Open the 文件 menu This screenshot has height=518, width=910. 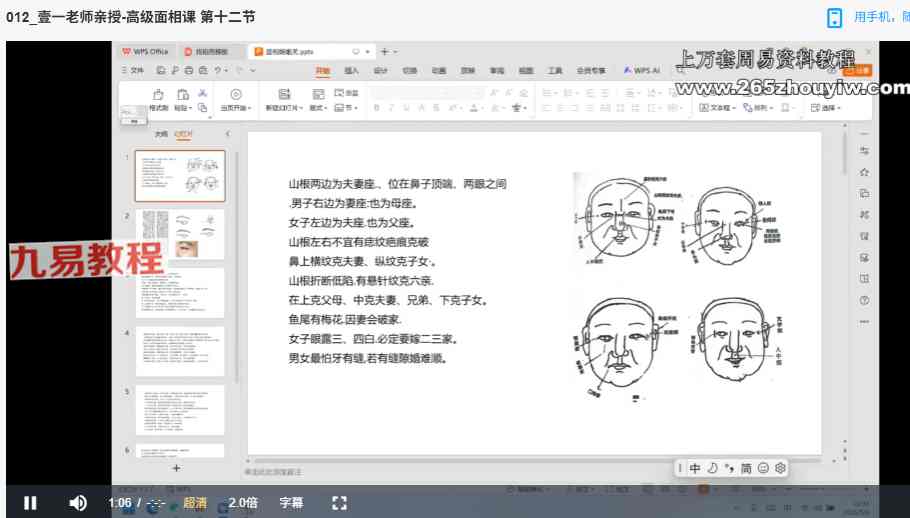[x=132, y=71]
